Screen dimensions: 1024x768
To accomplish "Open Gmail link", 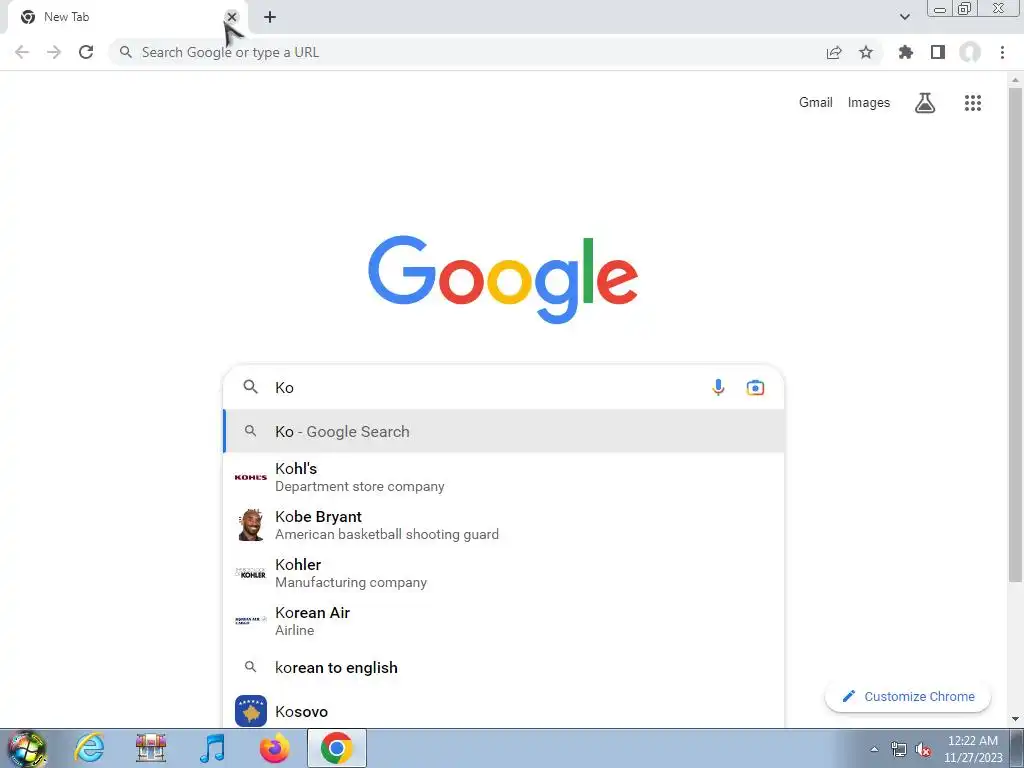I will (x=816, y=103).
